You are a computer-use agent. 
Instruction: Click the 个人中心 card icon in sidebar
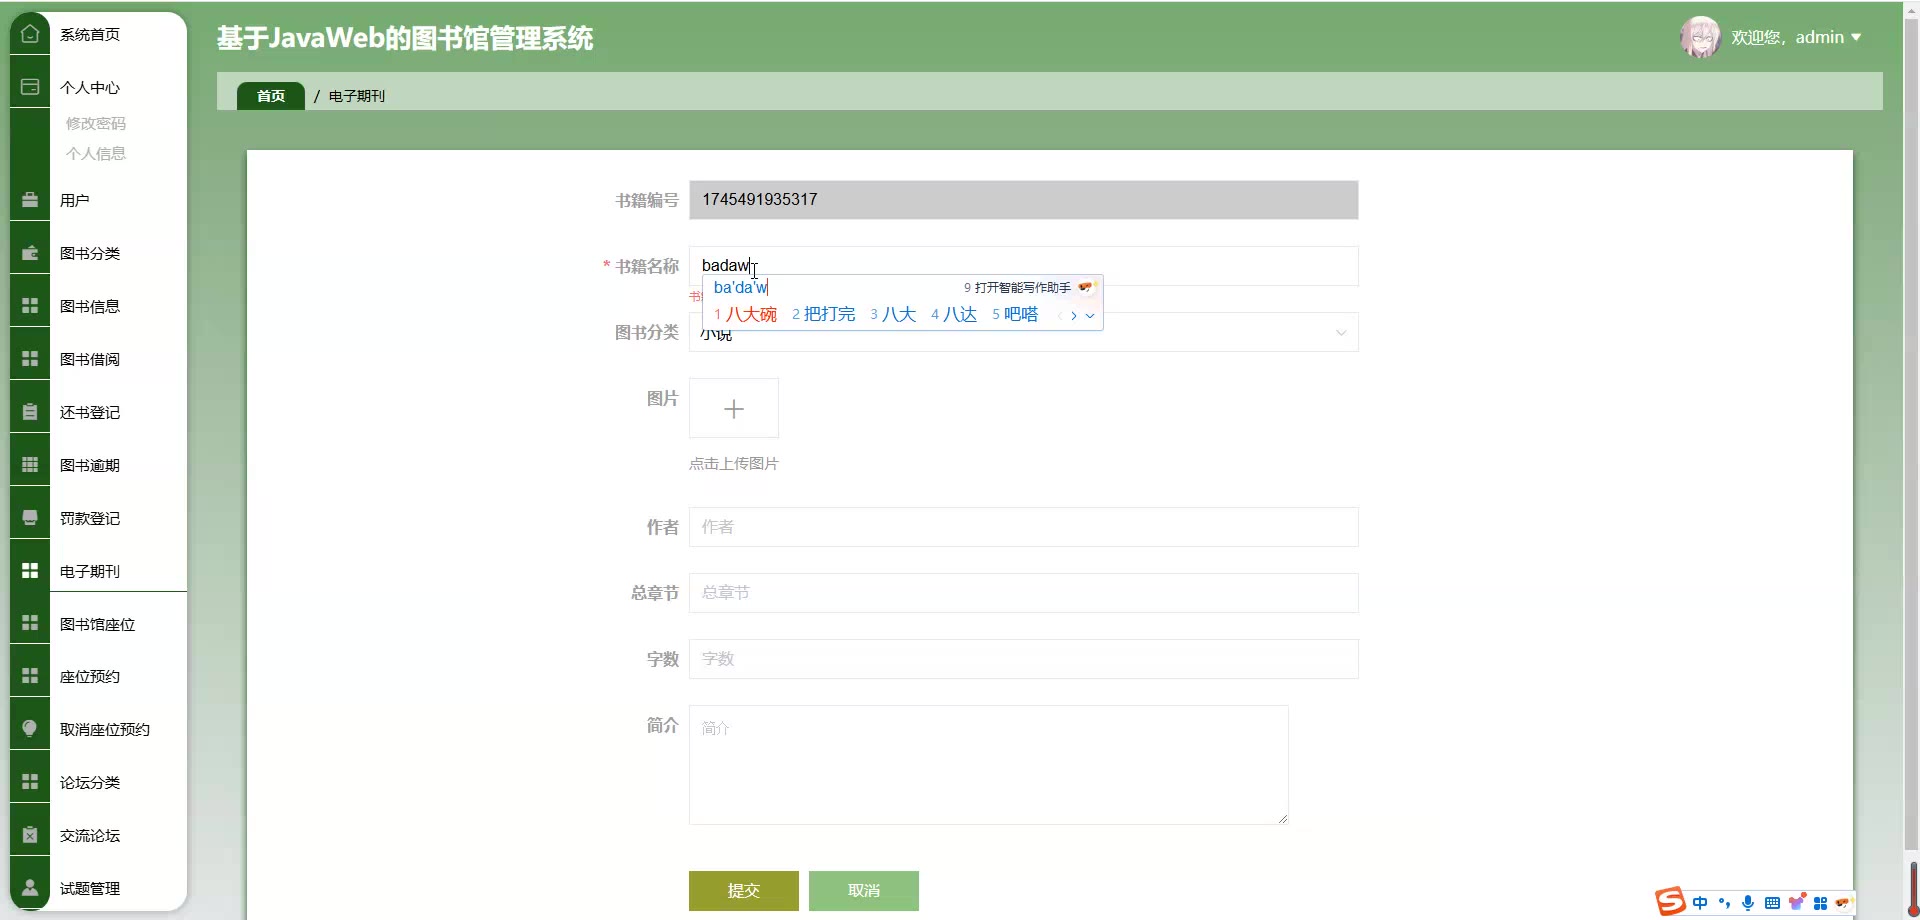click(x=30, y=87)
